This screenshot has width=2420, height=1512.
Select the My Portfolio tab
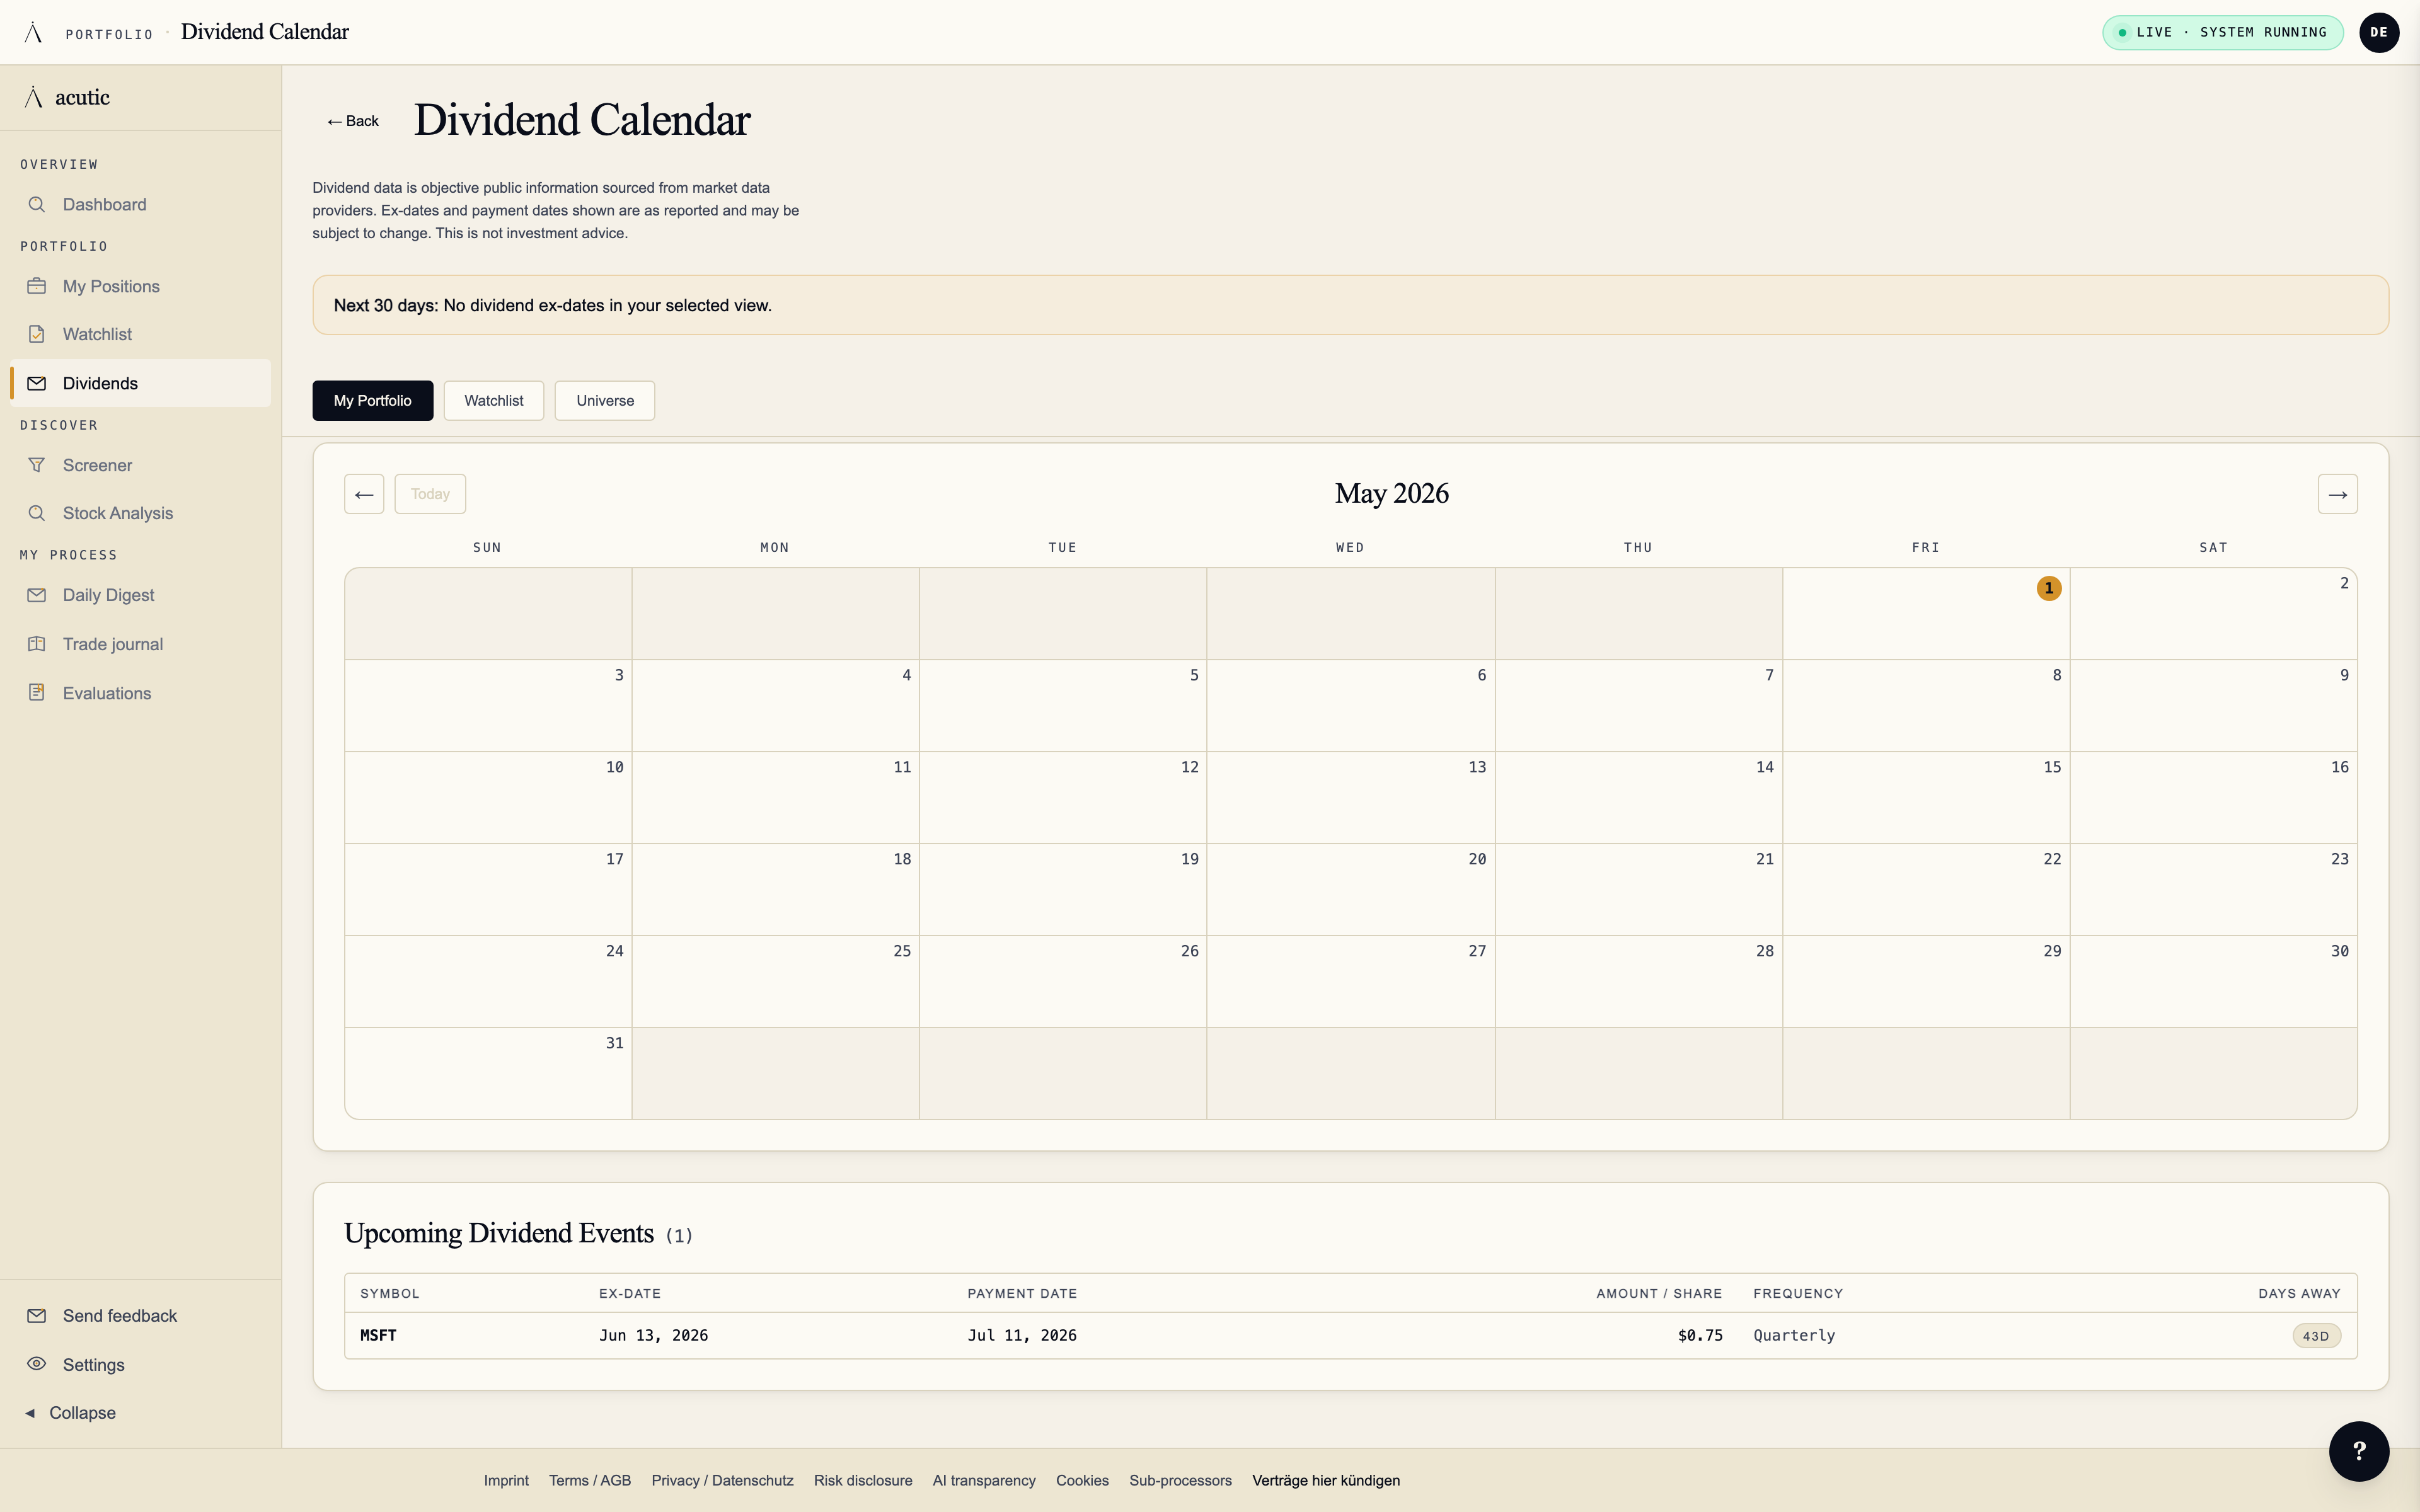[x=372, y=400]
